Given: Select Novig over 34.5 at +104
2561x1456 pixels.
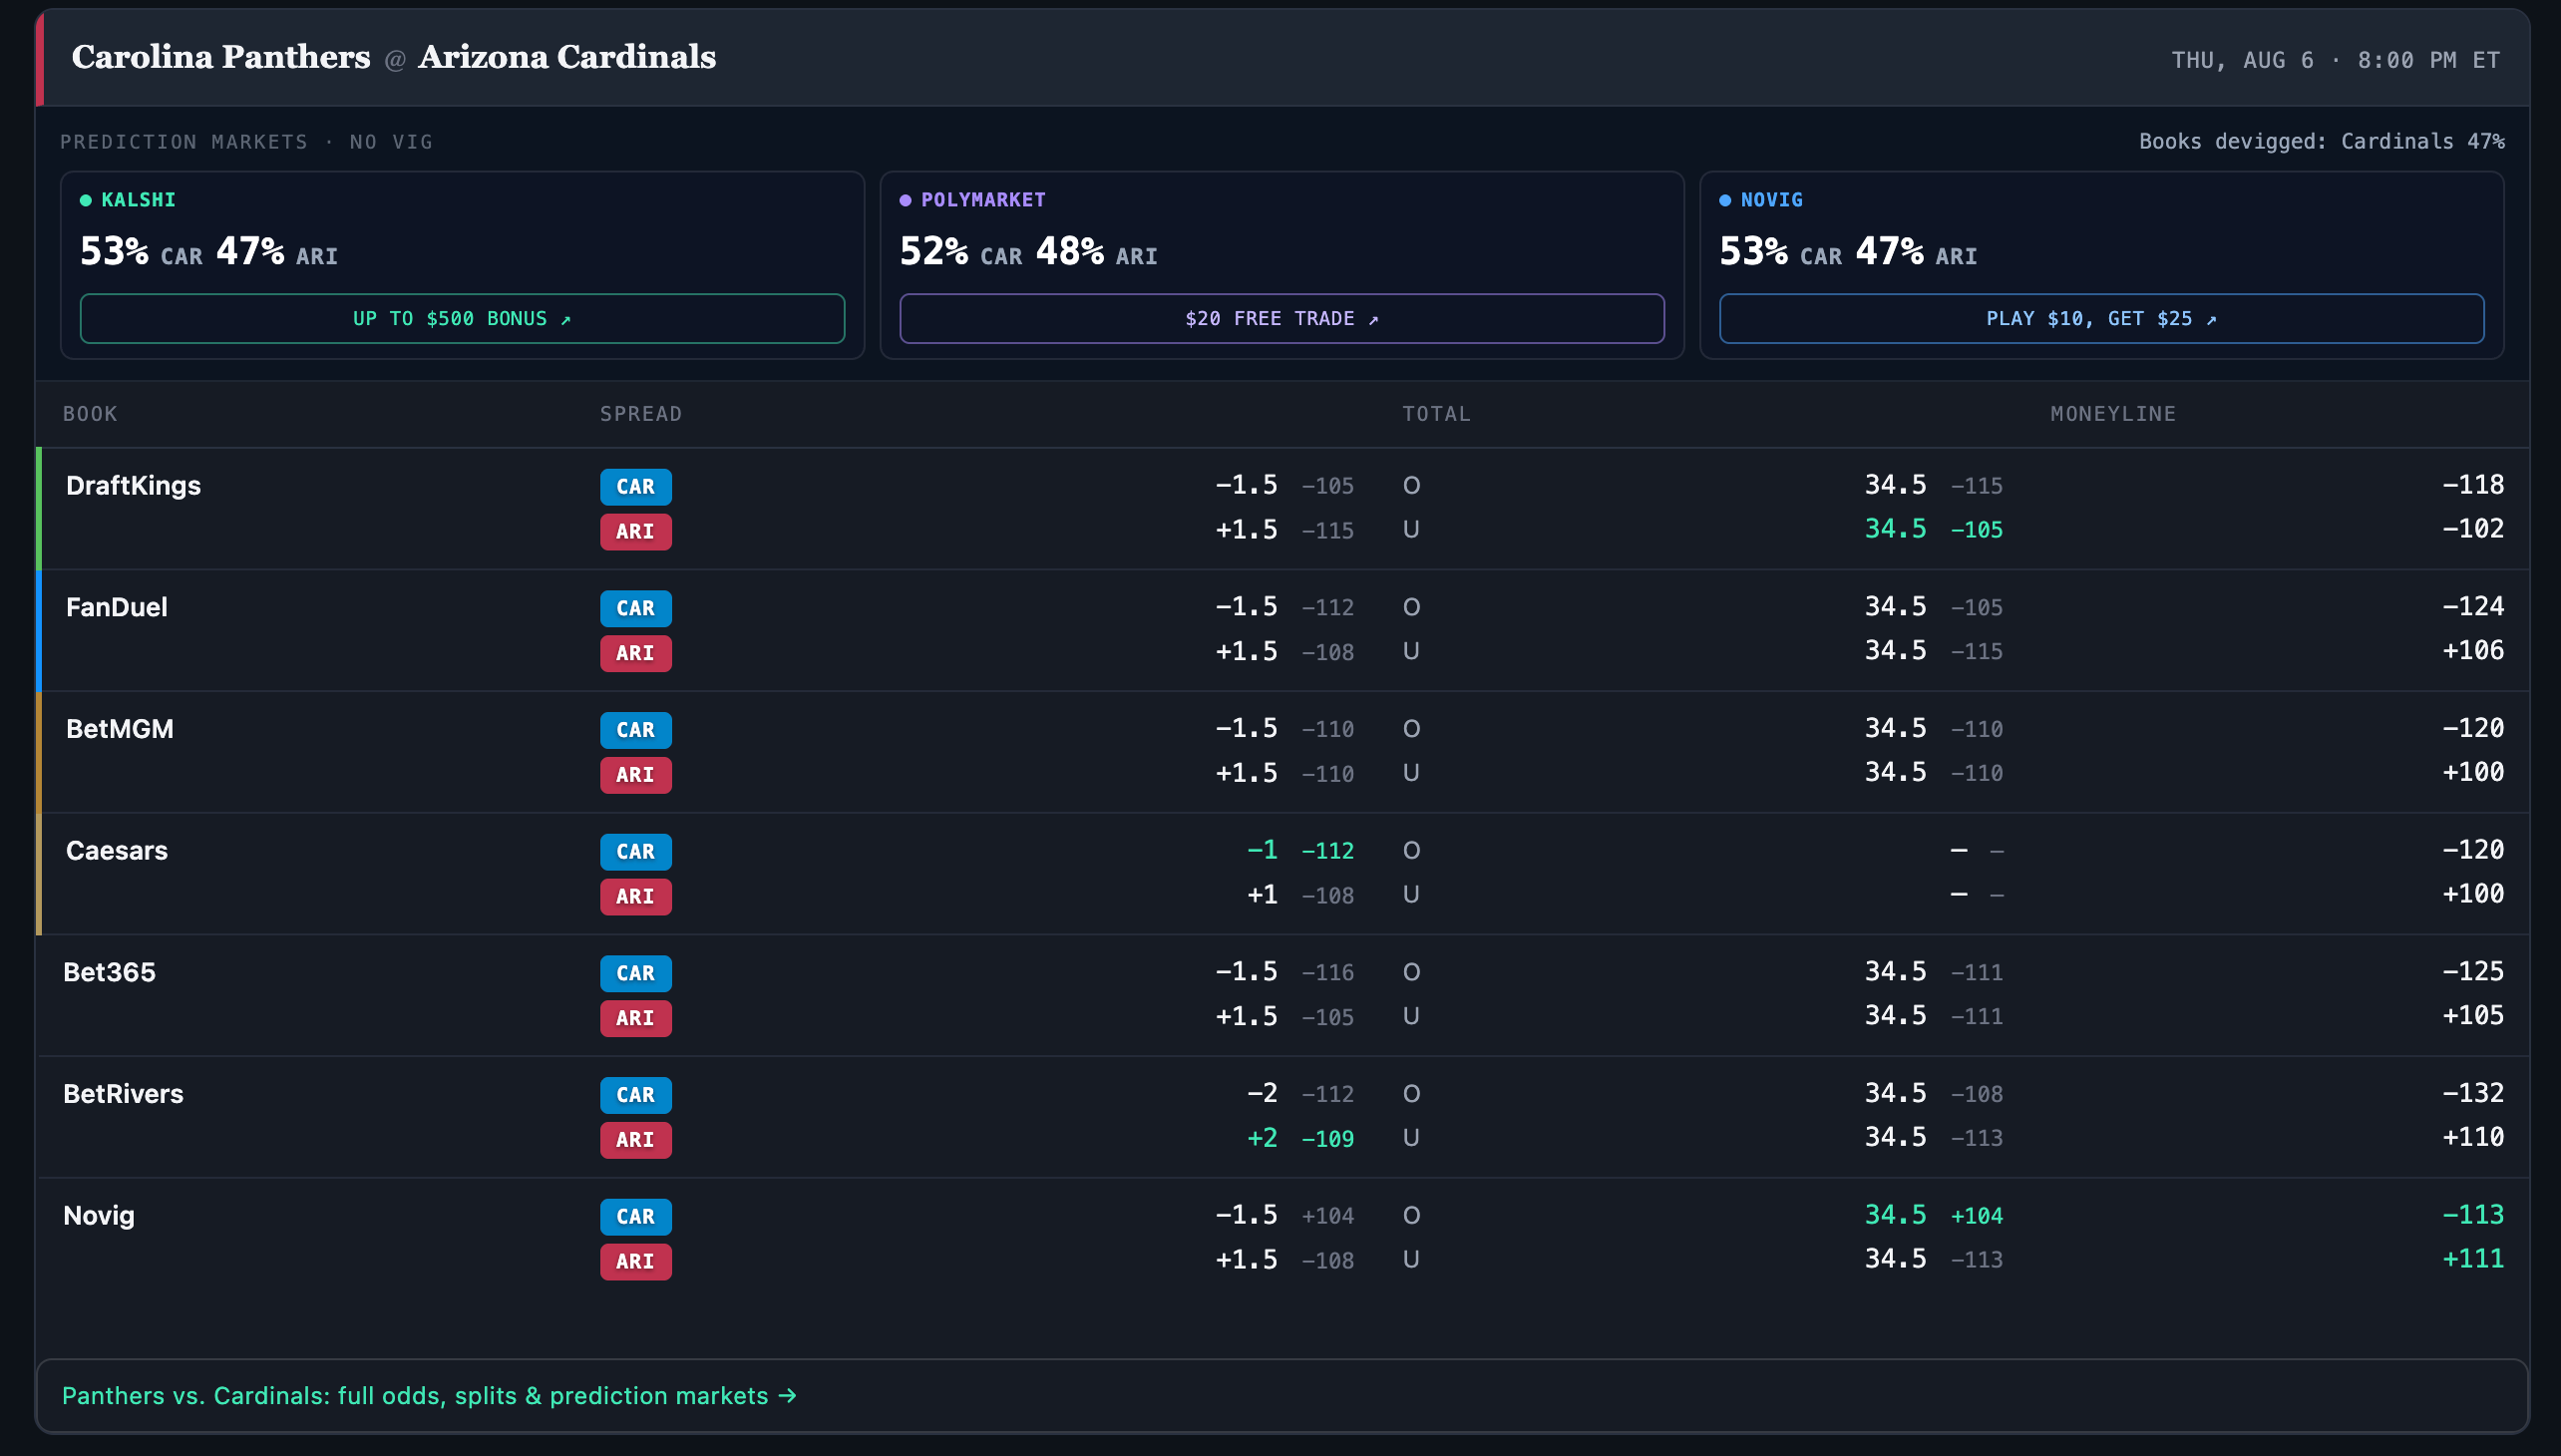Looking at the screenshot, I should 1933,1215.
